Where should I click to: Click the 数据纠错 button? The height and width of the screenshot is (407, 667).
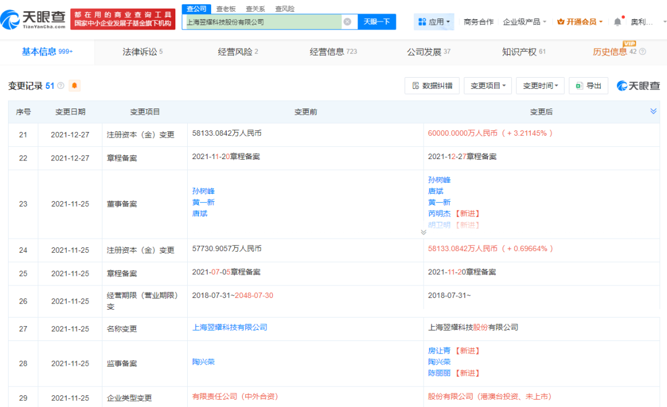point(431,86)
